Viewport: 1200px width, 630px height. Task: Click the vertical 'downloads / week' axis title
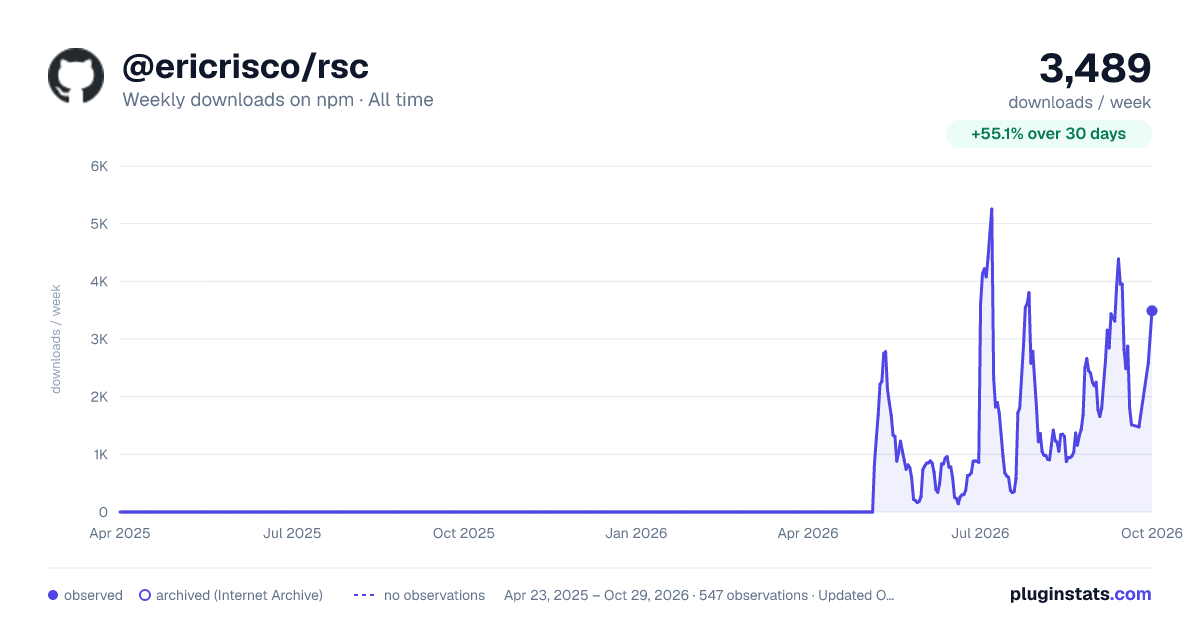click(x=56, y=339)
